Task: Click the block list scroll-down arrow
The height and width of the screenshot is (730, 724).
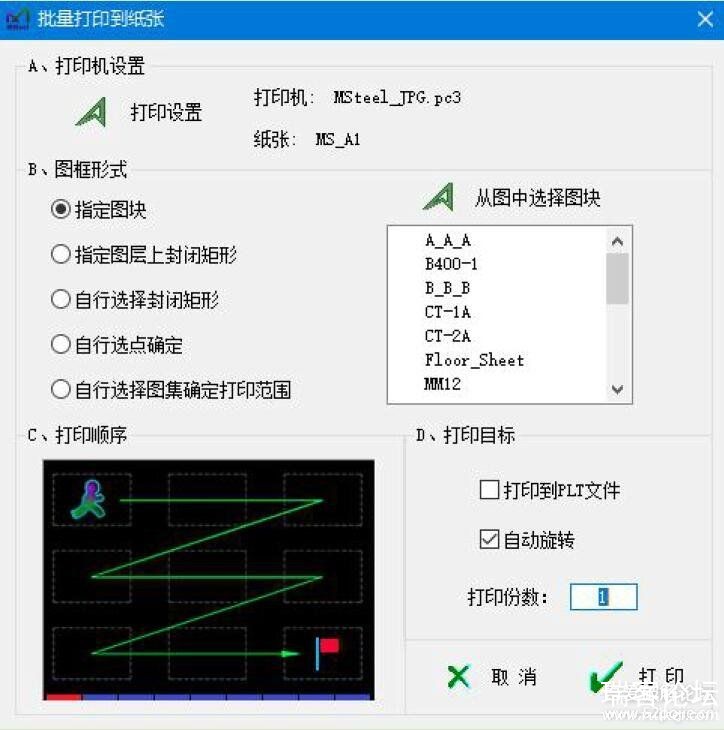Action: pos(617,389)
